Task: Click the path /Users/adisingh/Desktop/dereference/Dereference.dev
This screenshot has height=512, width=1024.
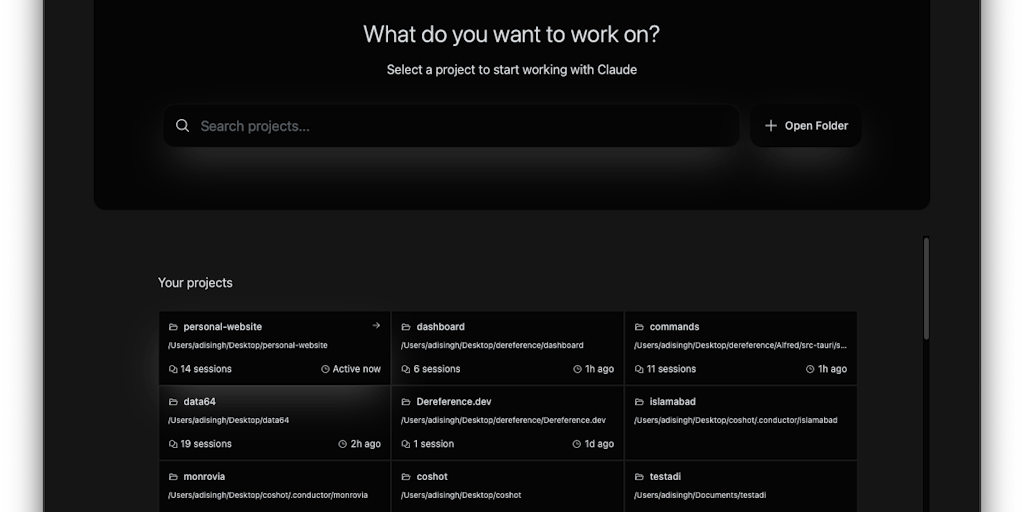Action: 504,421
